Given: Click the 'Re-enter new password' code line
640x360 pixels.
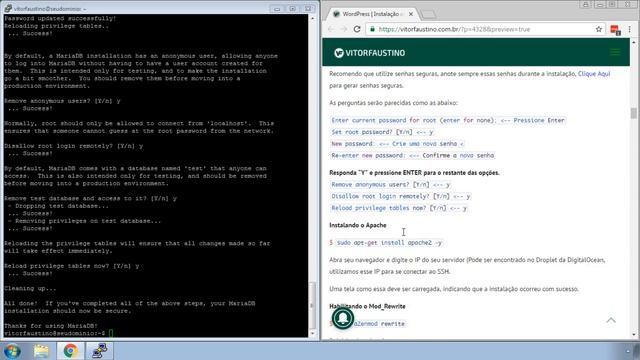Looking at the screenshot, I should (x=413, y=156).
